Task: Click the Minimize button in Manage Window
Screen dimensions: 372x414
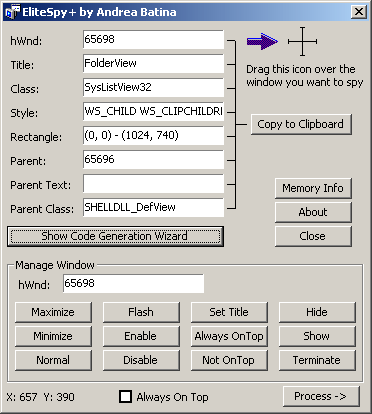Action: (53, 336)
